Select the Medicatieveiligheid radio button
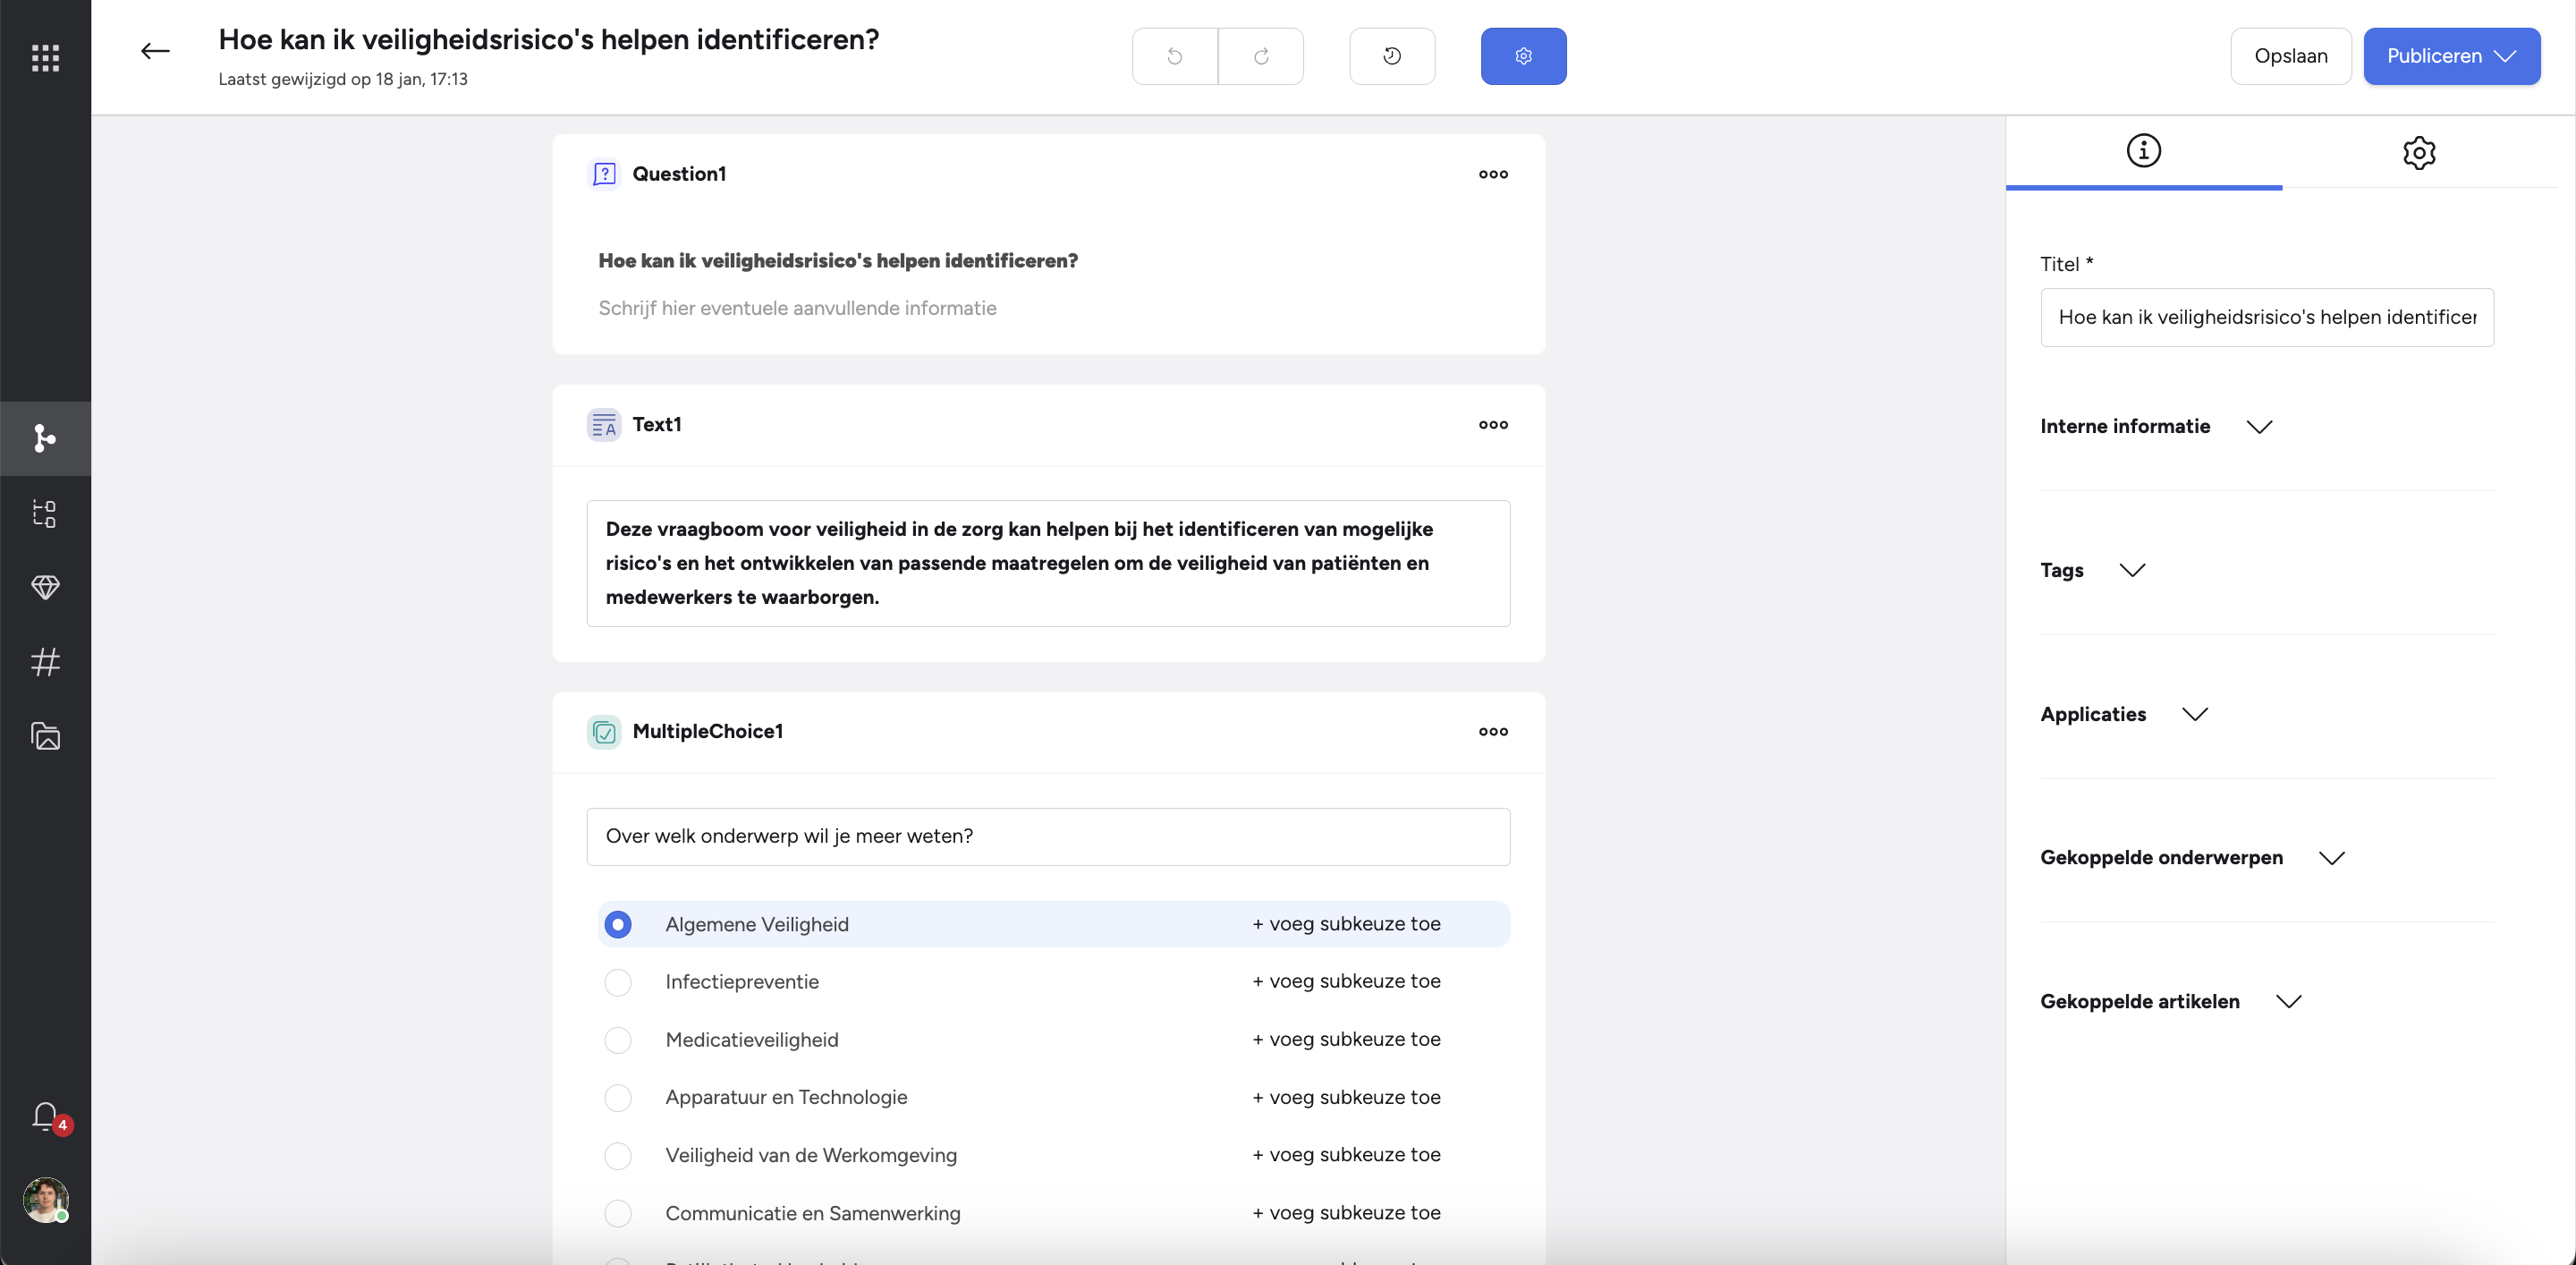The height and width of the screenshot is (1265, 2576). [x=618, y=1040]
